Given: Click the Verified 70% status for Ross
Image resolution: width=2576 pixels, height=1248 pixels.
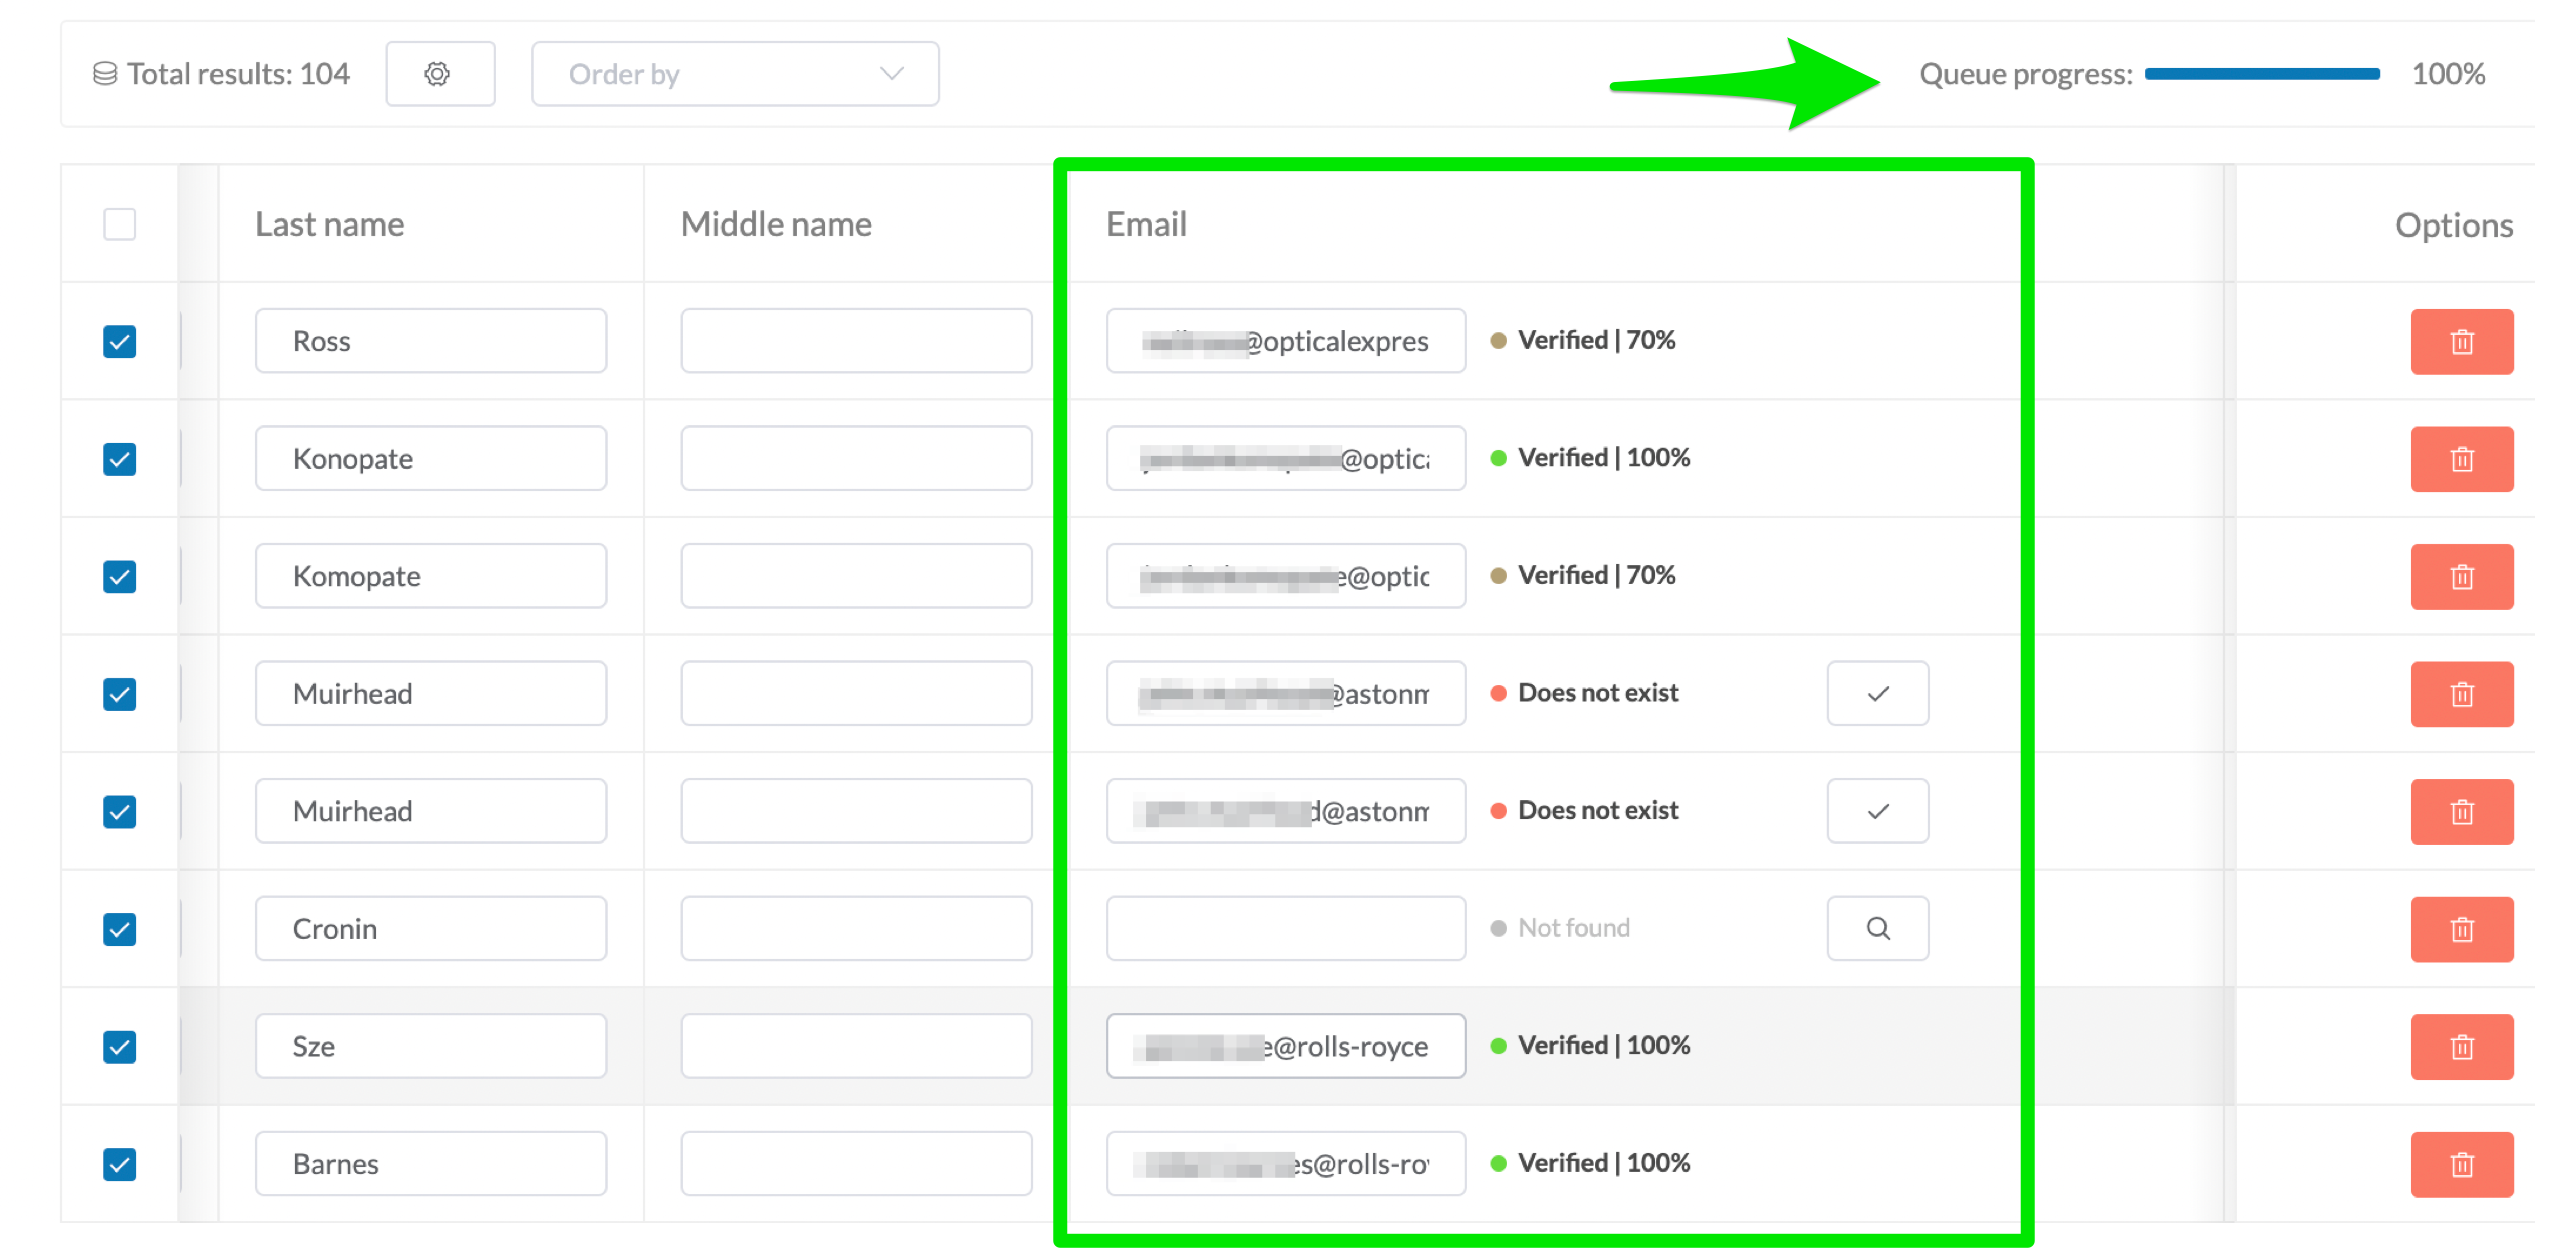Looking at the screenshot, I should point(1595,340).
